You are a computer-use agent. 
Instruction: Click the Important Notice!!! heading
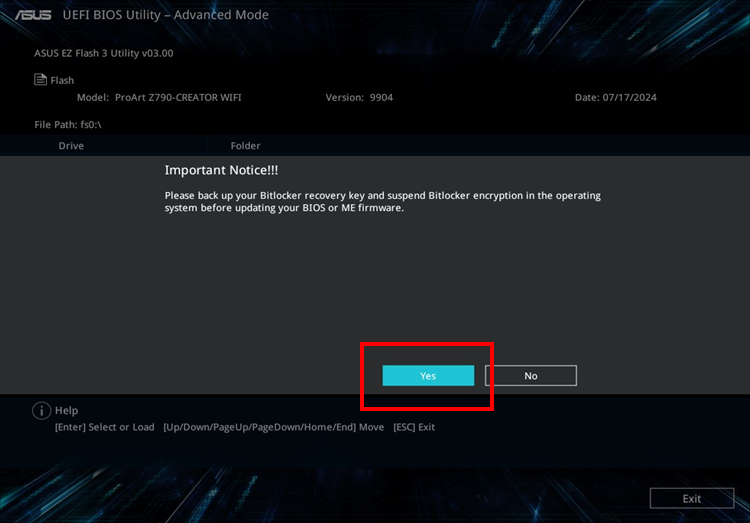221,170
